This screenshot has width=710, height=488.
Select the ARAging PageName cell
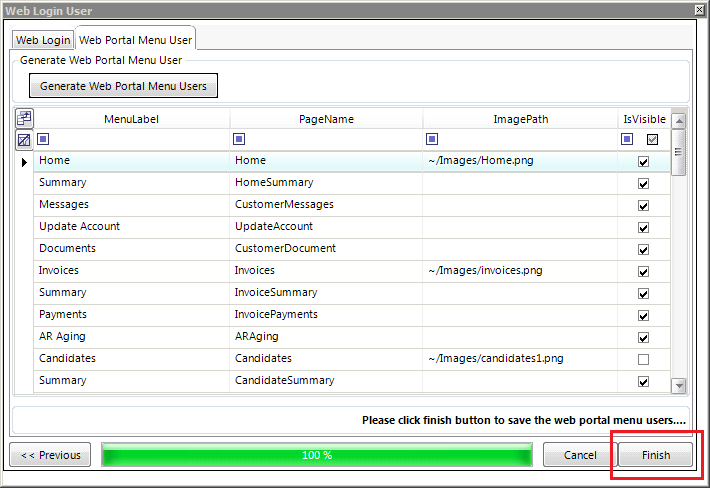(326, 337)
